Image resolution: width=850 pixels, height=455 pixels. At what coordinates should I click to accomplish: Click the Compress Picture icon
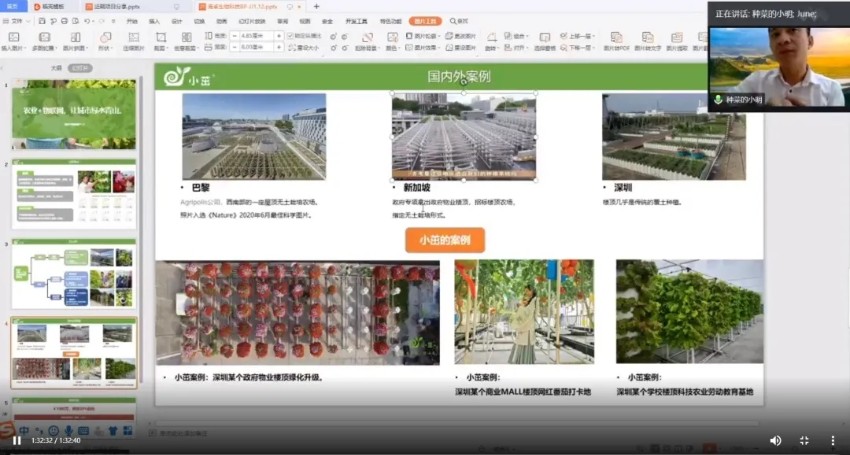133,37
